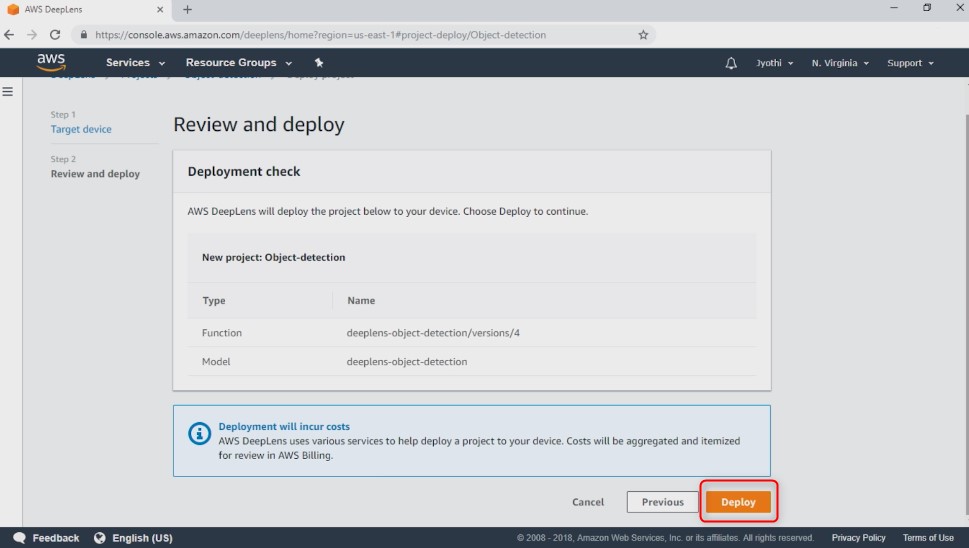Click the Deploy button
The width and height of the screenshot is (969, 548).
[x=738, y=502]
